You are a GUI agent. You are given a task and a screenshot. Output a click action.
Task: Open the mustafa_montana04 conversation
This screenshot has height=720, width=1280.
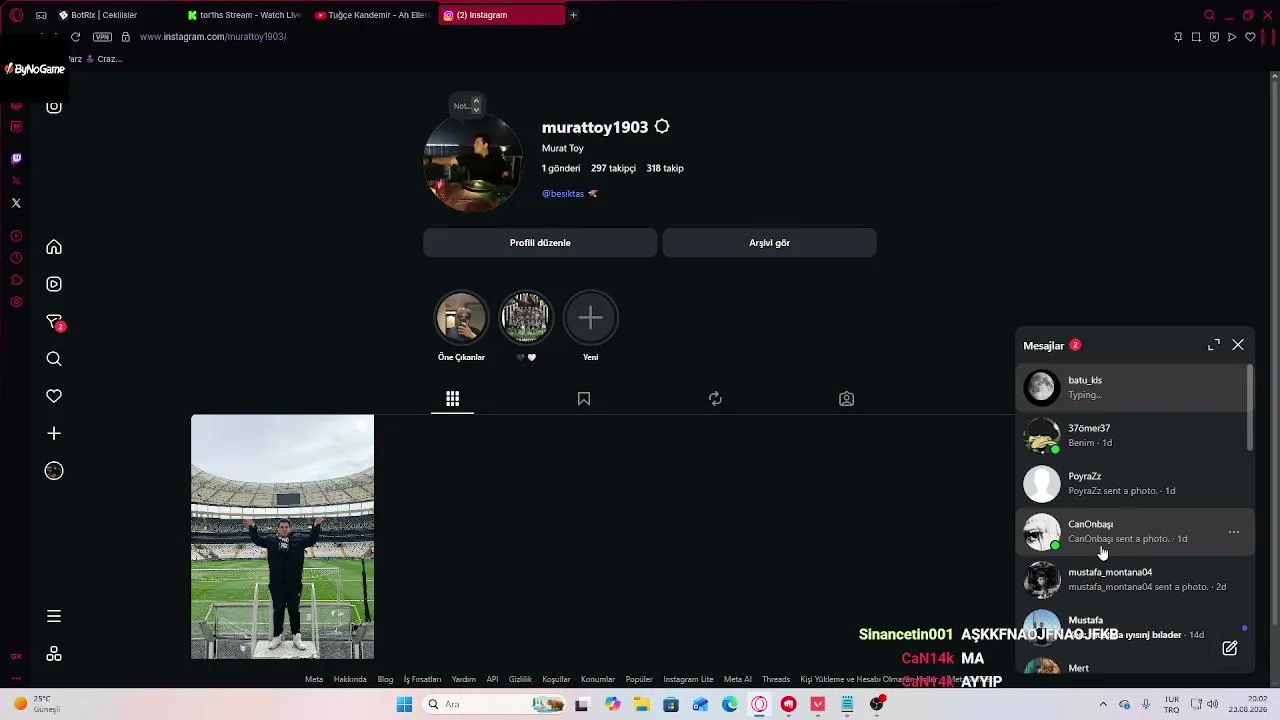[1132, 579]
